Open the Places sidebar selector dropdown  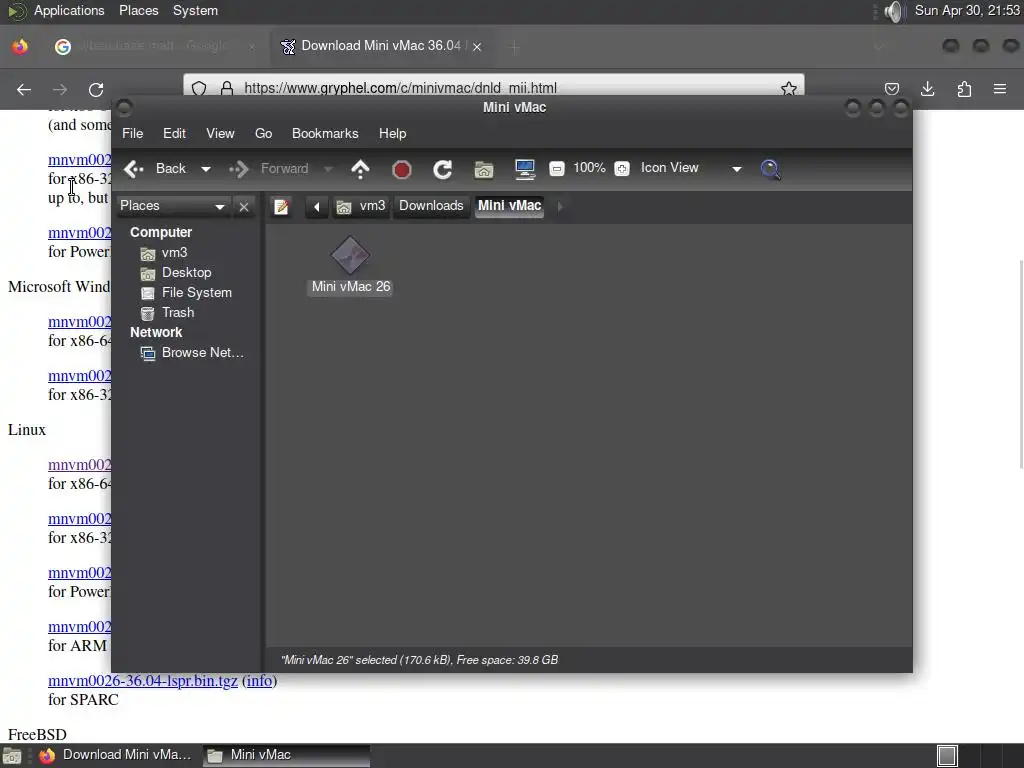[x=172, y=206]
